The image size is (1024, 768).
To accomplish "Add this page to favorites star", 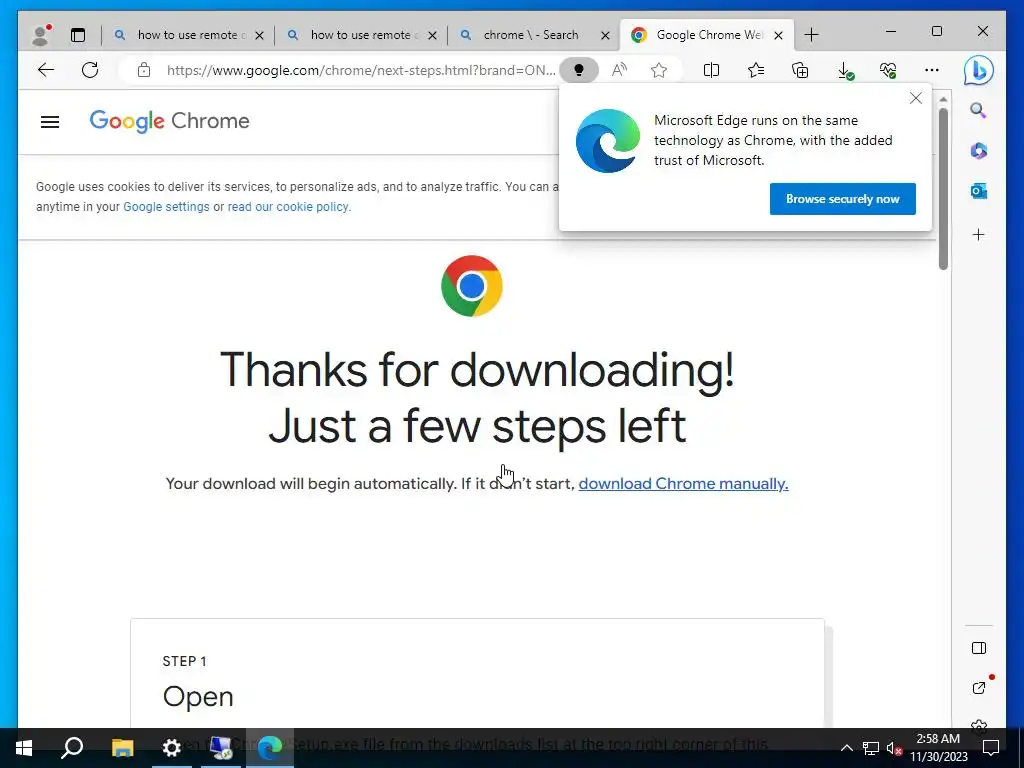I will tap(659, 70).
